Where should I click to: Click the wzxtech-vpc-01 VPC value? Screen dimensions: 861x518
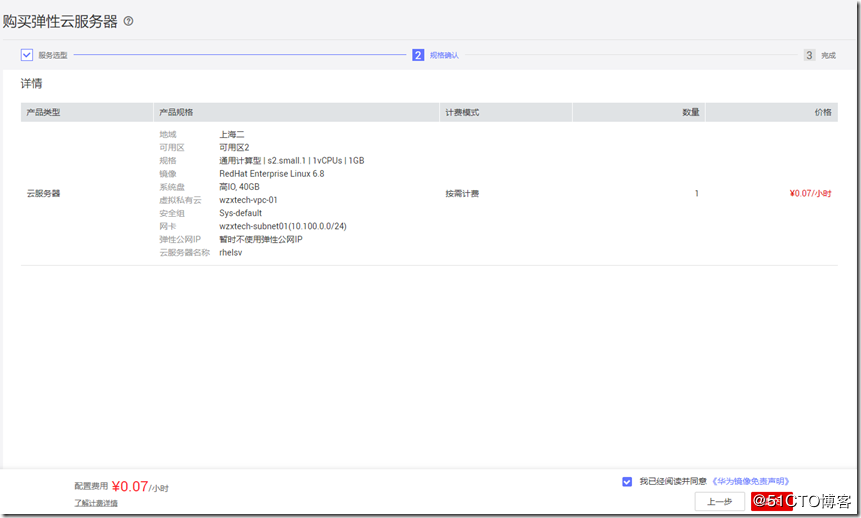pyautogui.click(x=248, y=200)
